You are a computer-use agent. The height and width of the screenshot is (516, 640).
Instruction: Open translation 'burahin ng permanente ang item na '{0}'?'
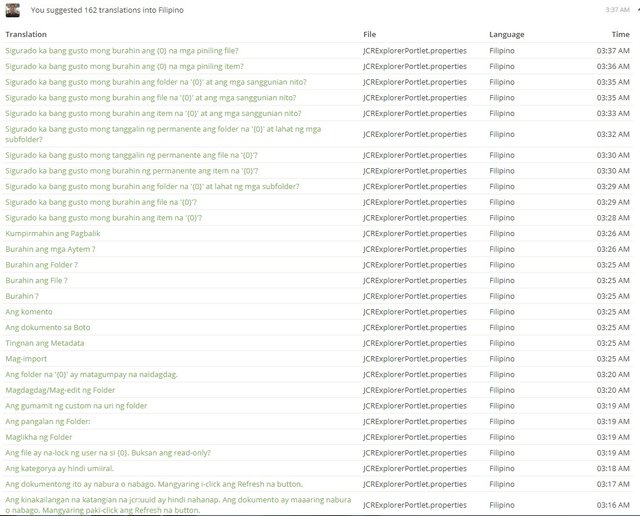click(x=132, y=171)
